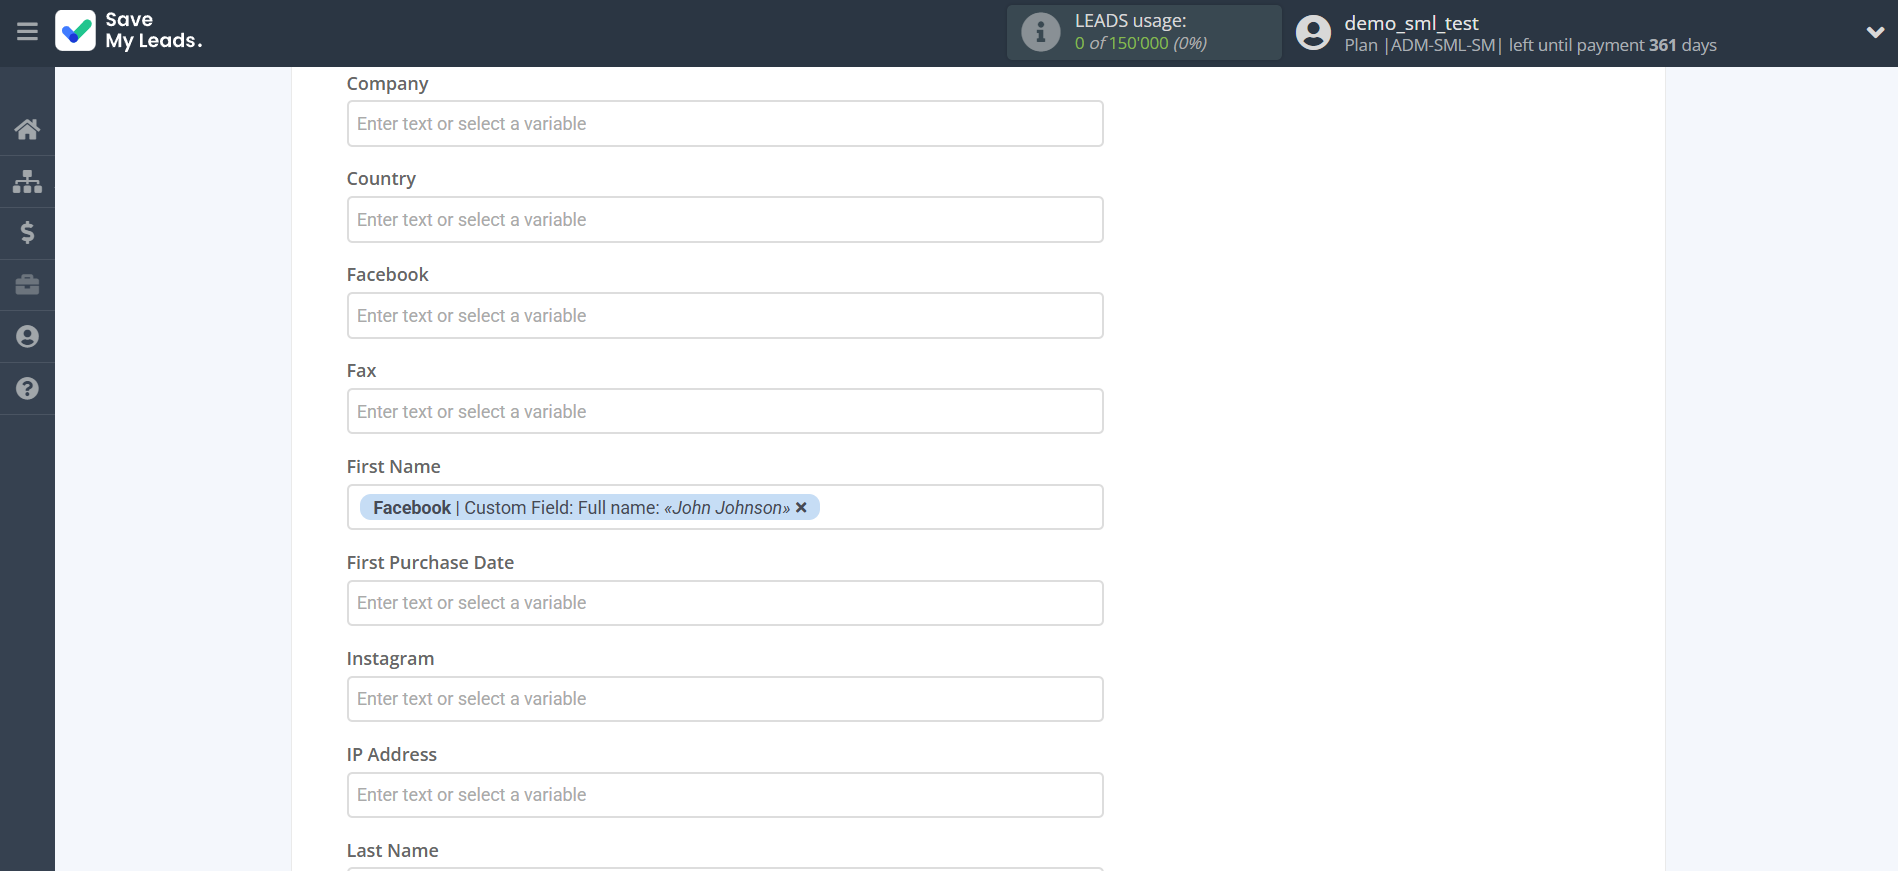The width and height of the screenshot is (1898, 871).
Task: Open the connections sitemap icon
Action: (27, 181)
